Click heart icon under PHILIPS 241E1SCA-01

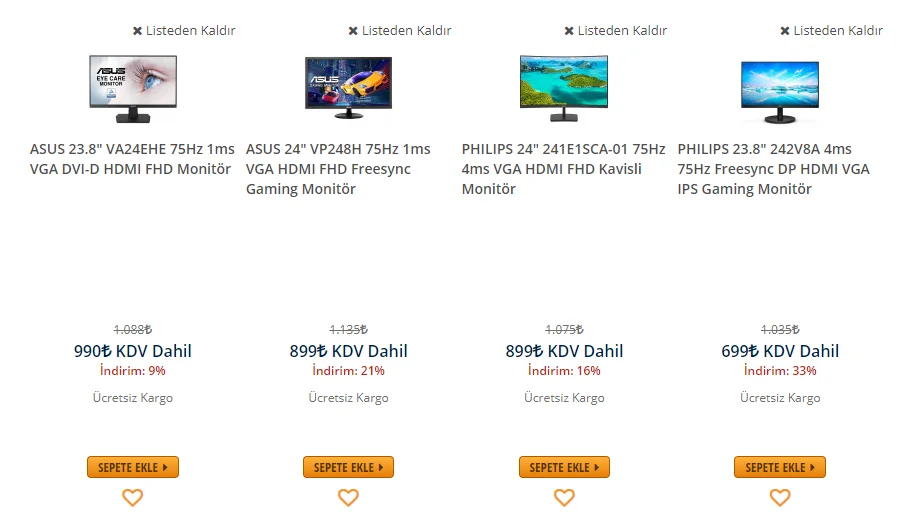[x=564, y=497]
